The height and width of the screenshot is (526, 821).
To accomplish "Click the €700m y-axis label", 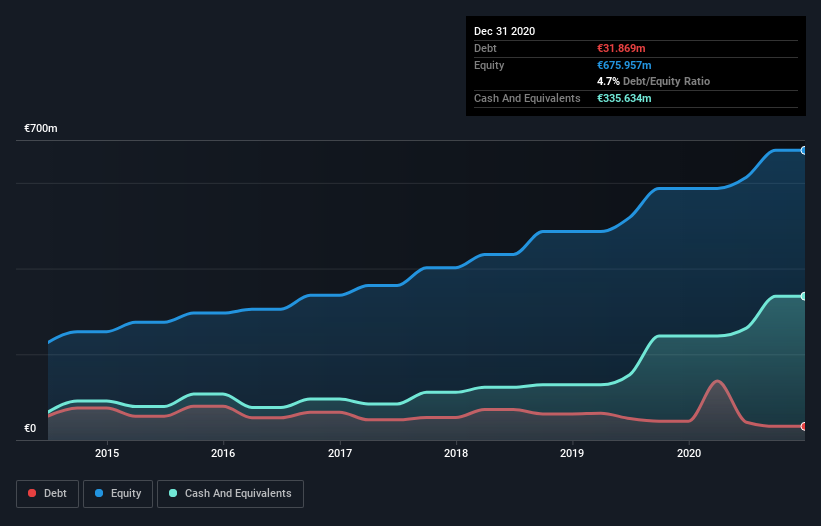I will tap(41, 128).
